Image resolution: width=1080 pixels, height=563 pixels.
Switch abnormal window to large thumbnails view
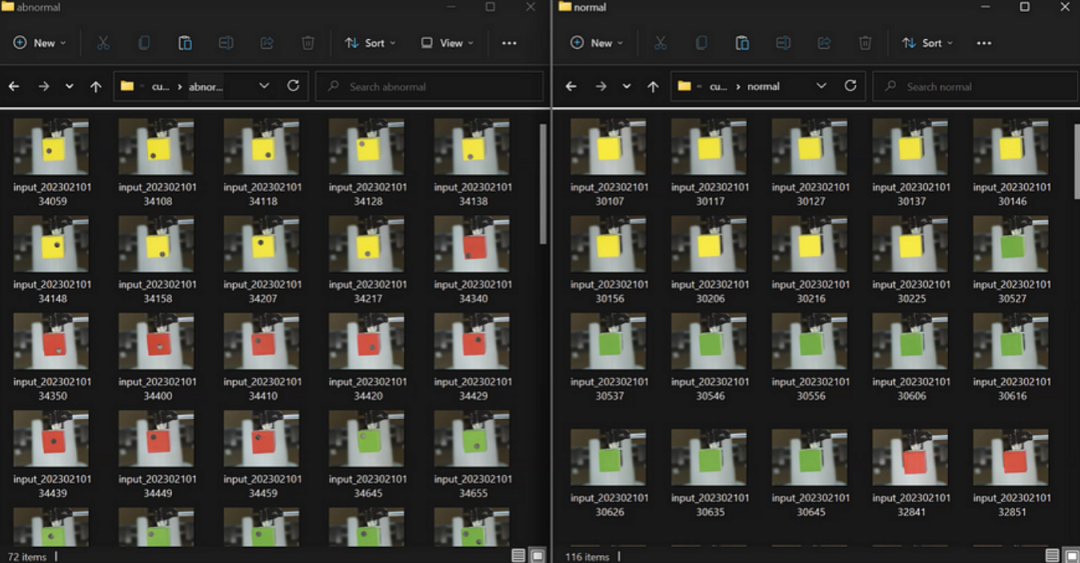pos(538,555)
